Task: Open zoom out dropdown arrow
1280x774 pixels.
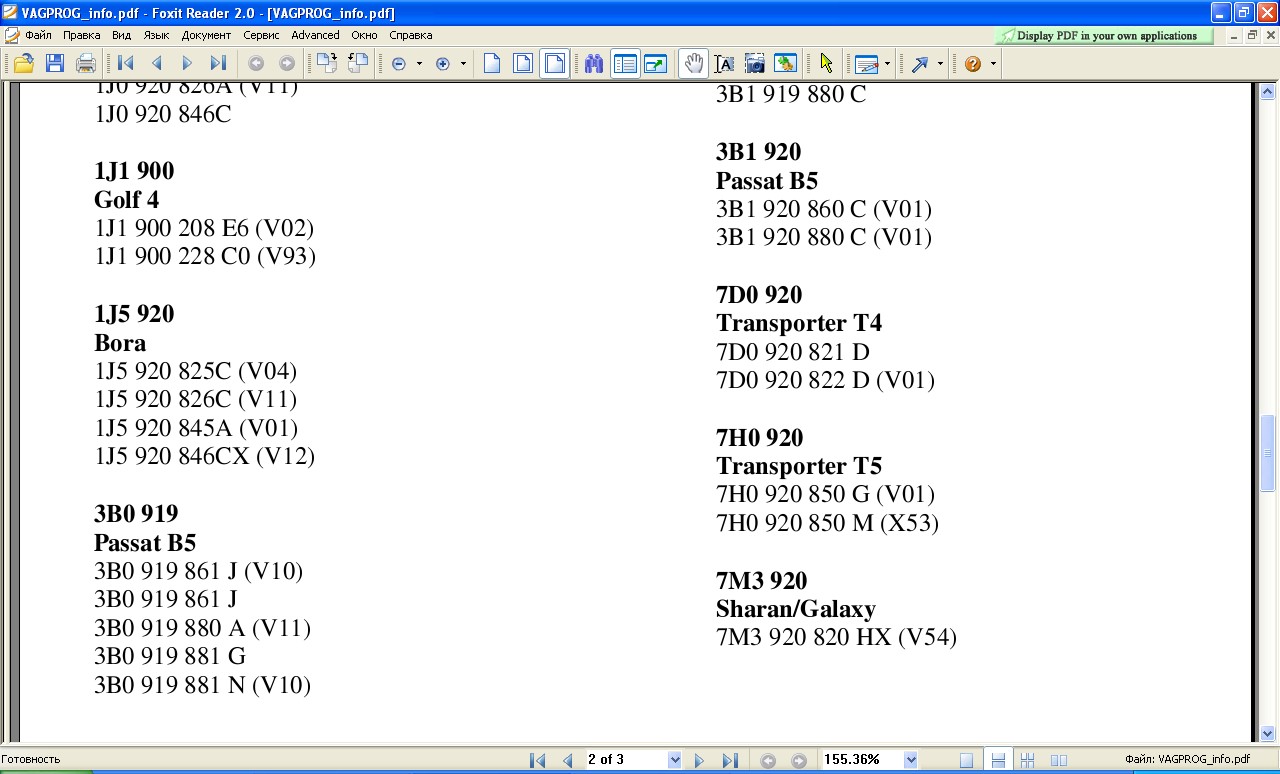Action: pos(419,64)
